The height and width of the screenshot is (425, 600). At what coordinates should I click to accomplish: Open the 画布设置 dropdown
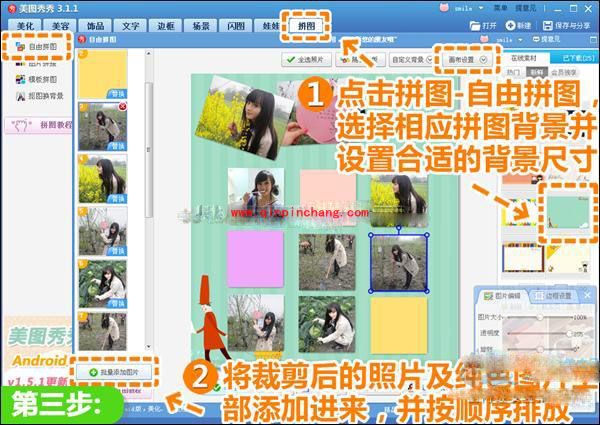pyautogui.click(x=467, y=60)
